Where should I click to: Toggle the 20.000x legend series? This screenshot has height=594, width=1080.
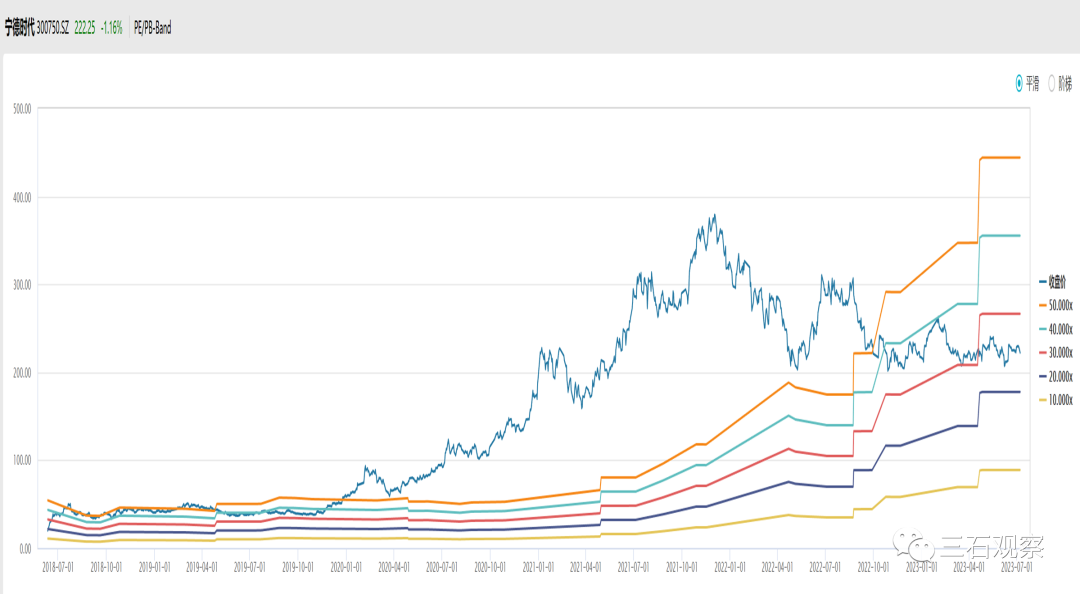[1055, 376]
